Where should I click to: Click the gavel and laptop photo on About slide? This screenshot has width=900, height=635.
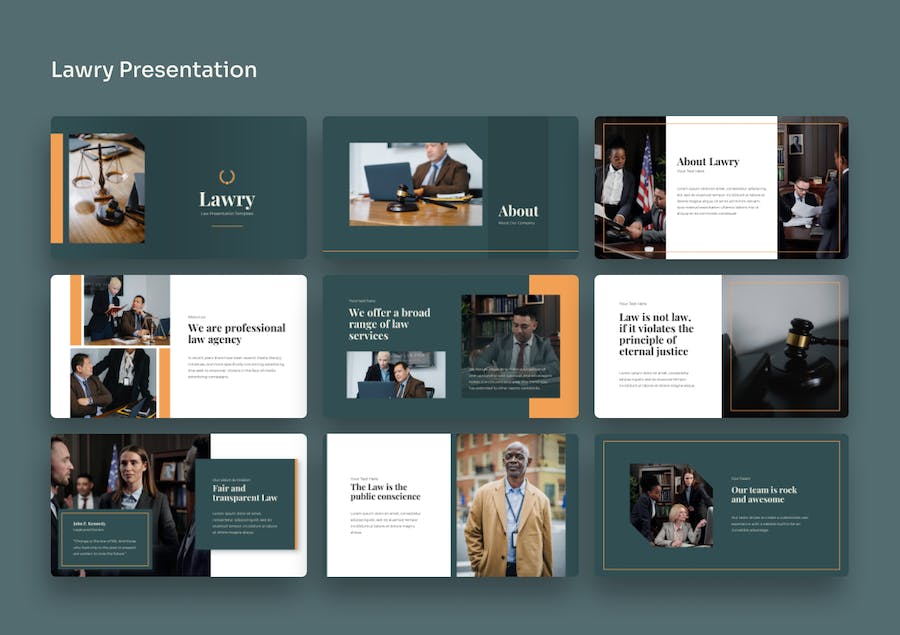pyautogui.click(x=416, y=184)
